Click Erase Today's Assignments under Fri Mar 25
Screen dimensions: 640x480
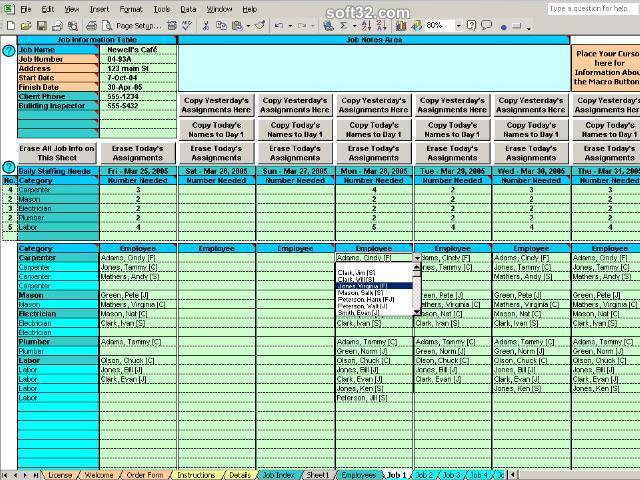coord(138,153)
